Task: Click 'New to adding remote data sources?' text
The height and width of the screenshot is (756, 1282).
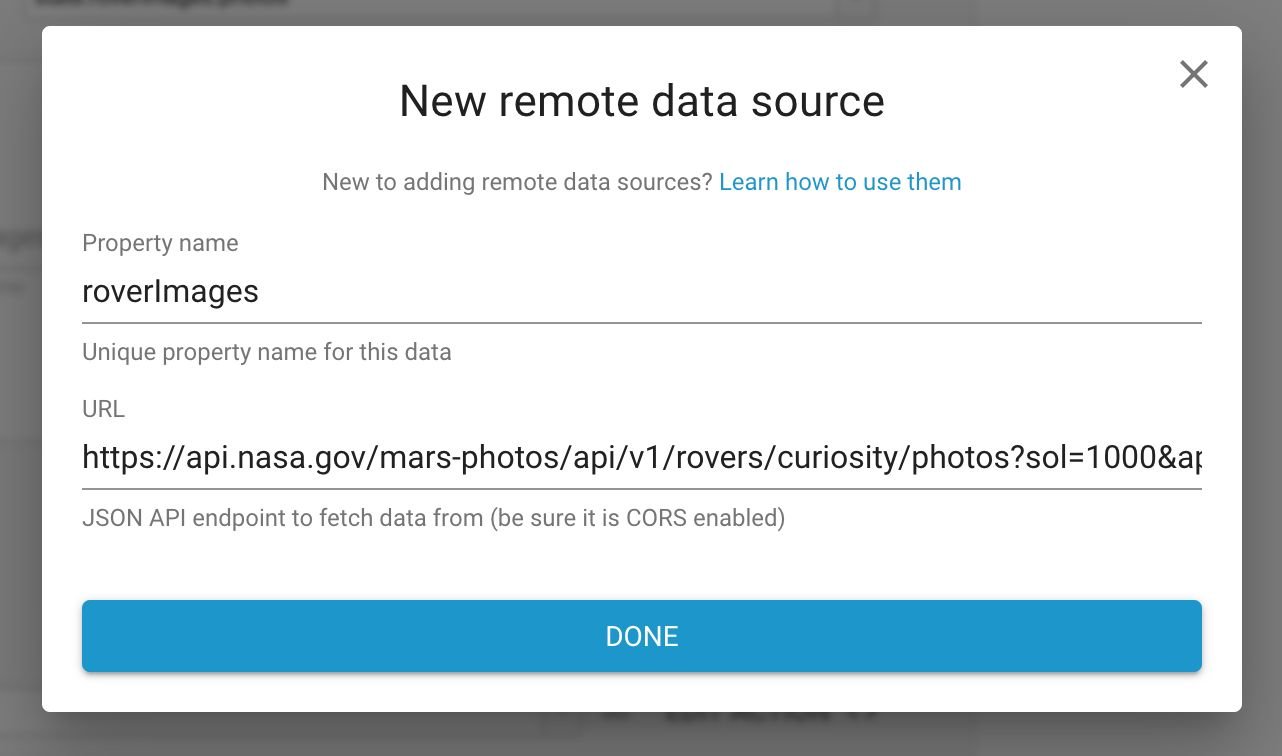Action: pyautogui.click(x=517, y=182)
